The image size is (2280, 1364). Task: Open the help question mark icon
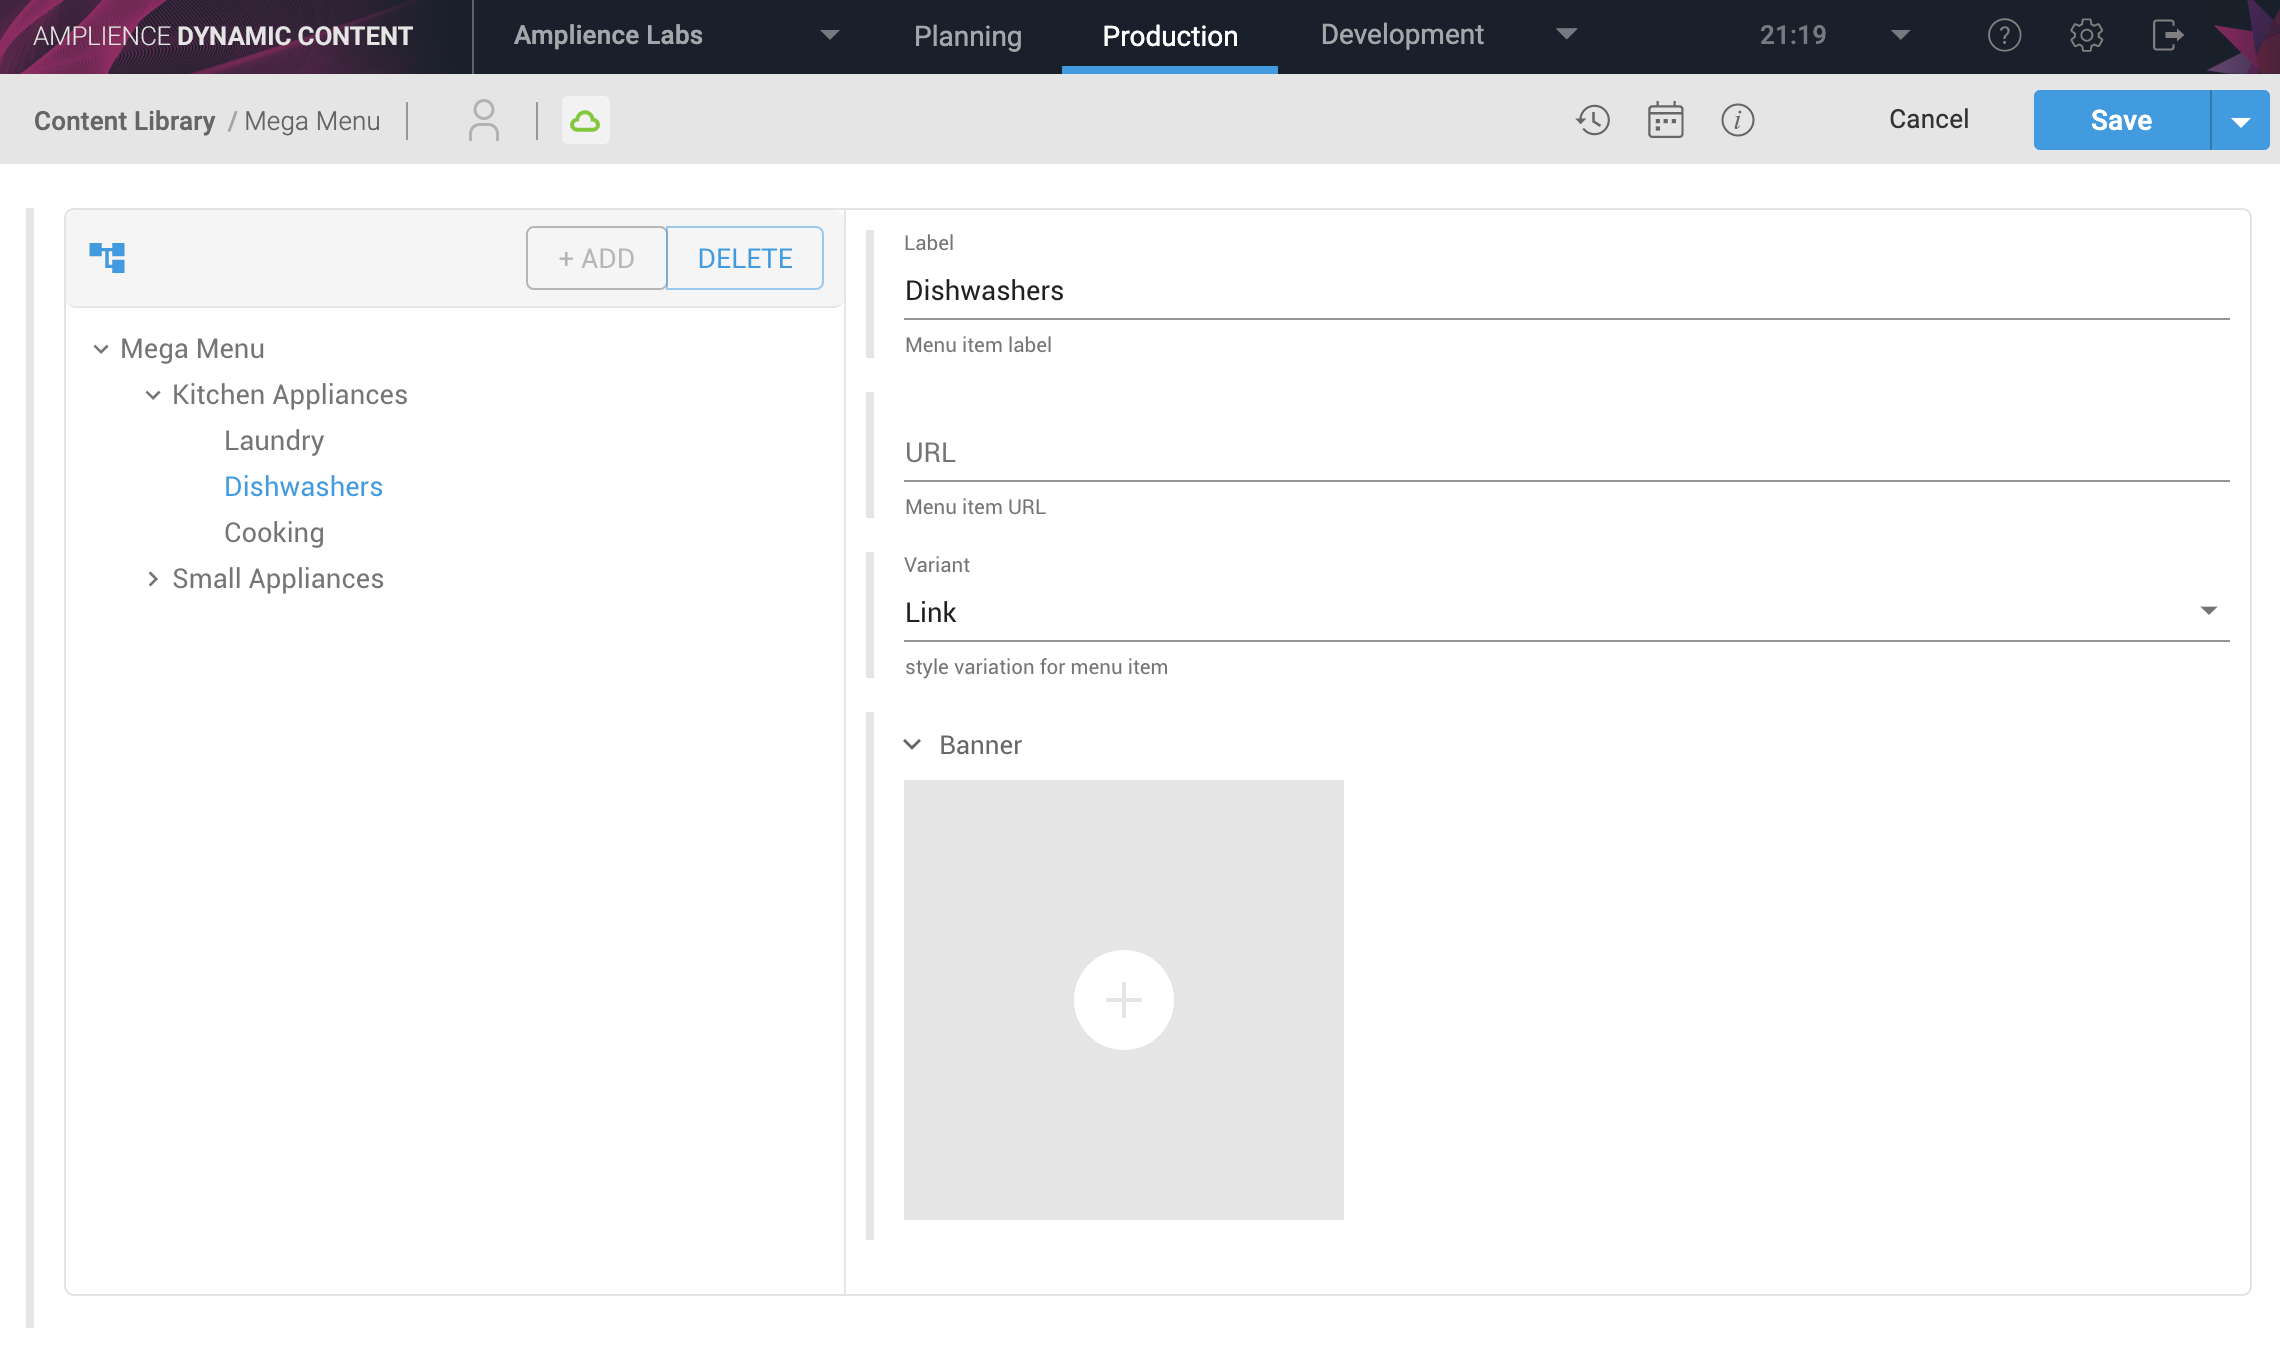(2004, 36)
